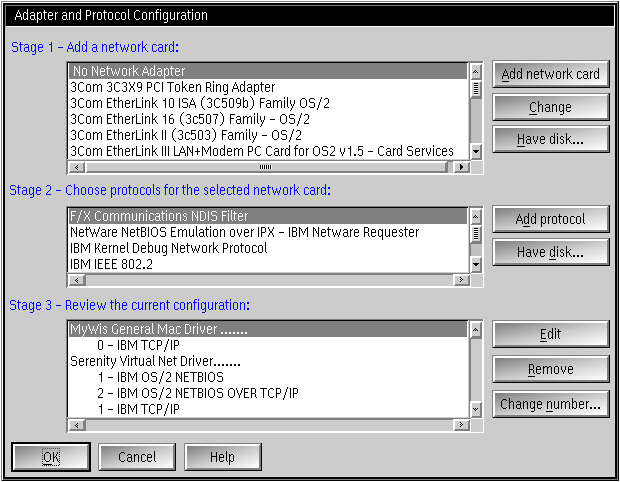The height and width of the screenshot is (482, 620).
Task: Select 3Com EtherLink 10 ISA (3C509b) entry
Action: point(268,103)
